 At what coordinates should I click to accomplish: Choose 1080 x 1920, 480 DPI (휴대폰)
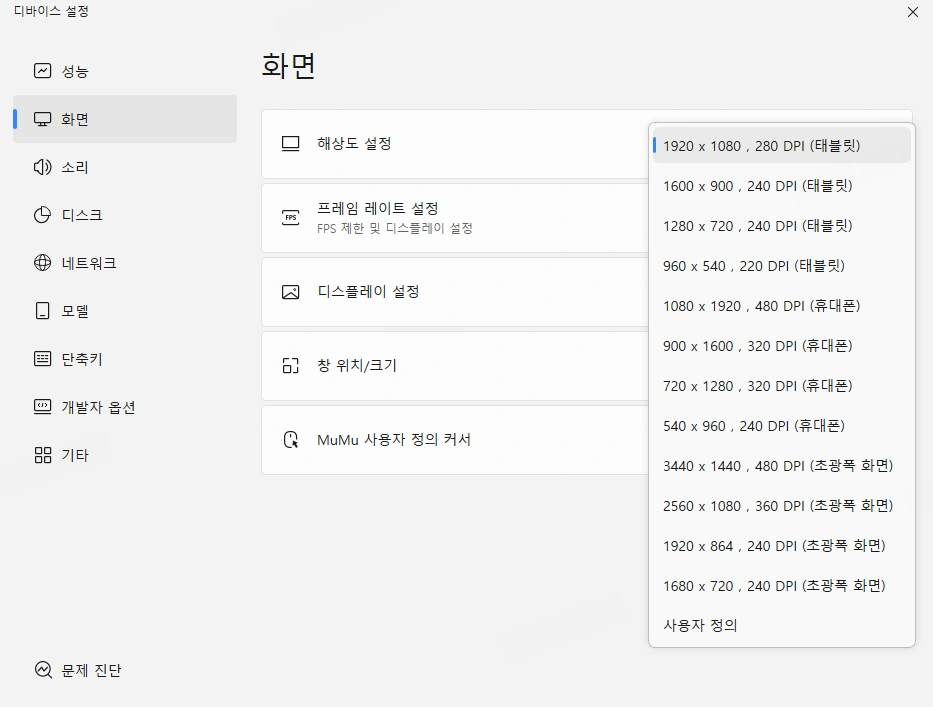point(782,306)
